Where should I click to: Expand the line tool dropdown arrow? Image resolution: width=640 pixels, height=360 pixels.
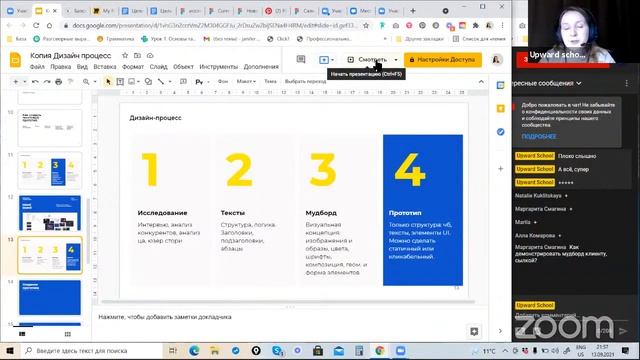pyautogui.click(x=170, y=82)
